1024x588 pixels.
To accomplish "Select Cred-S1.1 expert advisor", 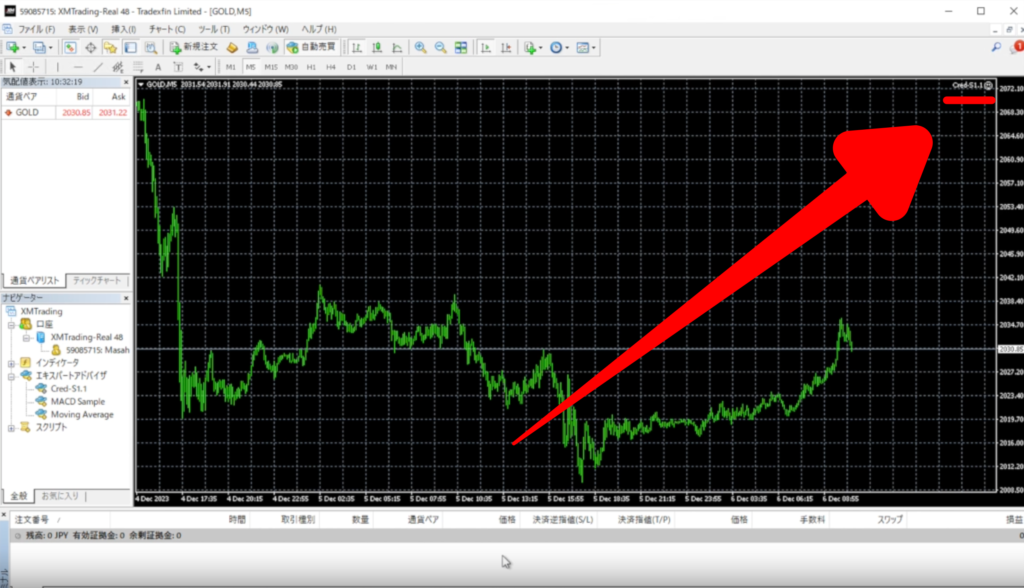I will click(x=69, y=389).
